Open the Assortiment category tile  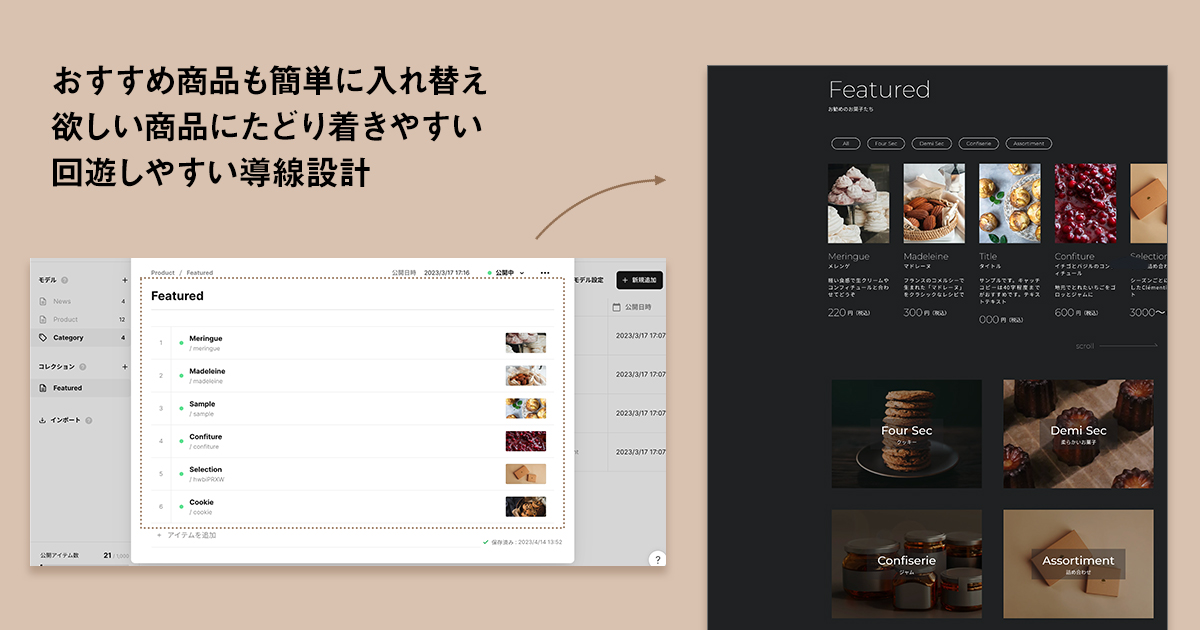1078,564
